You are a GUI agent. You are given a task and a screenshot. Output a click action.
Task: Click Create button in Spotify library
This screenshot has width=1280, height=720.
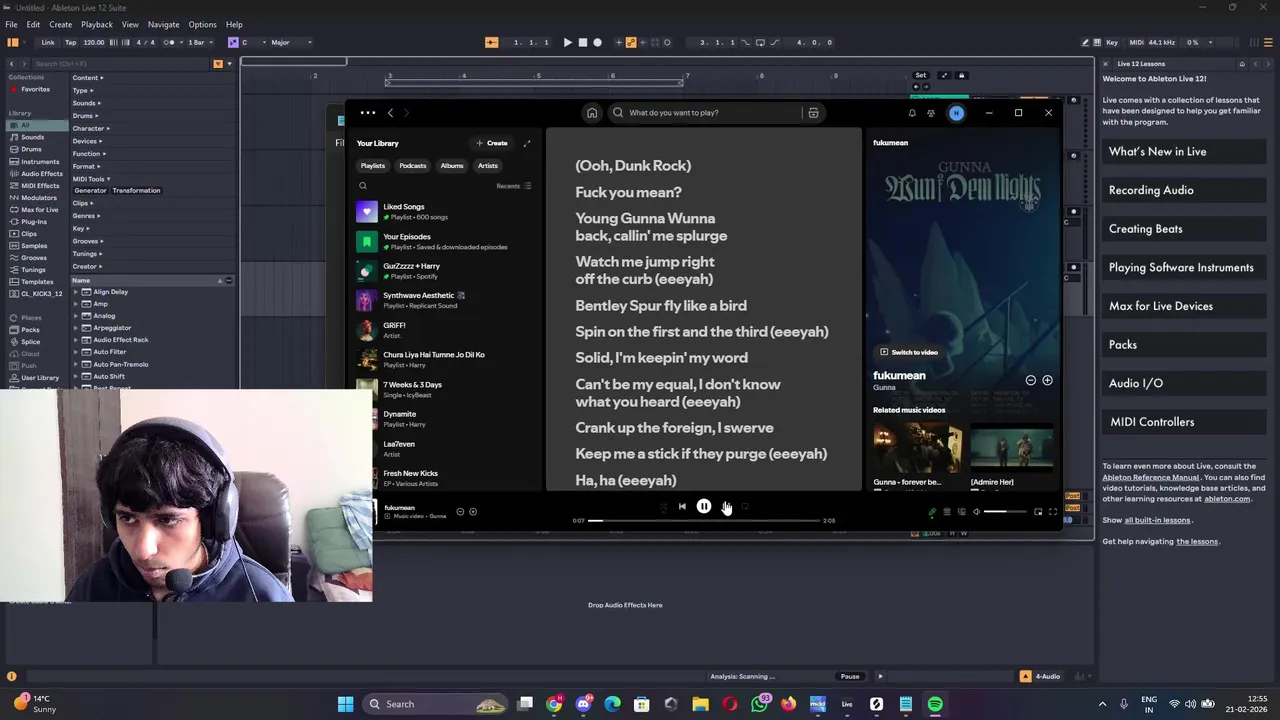(x=492, y=143)
